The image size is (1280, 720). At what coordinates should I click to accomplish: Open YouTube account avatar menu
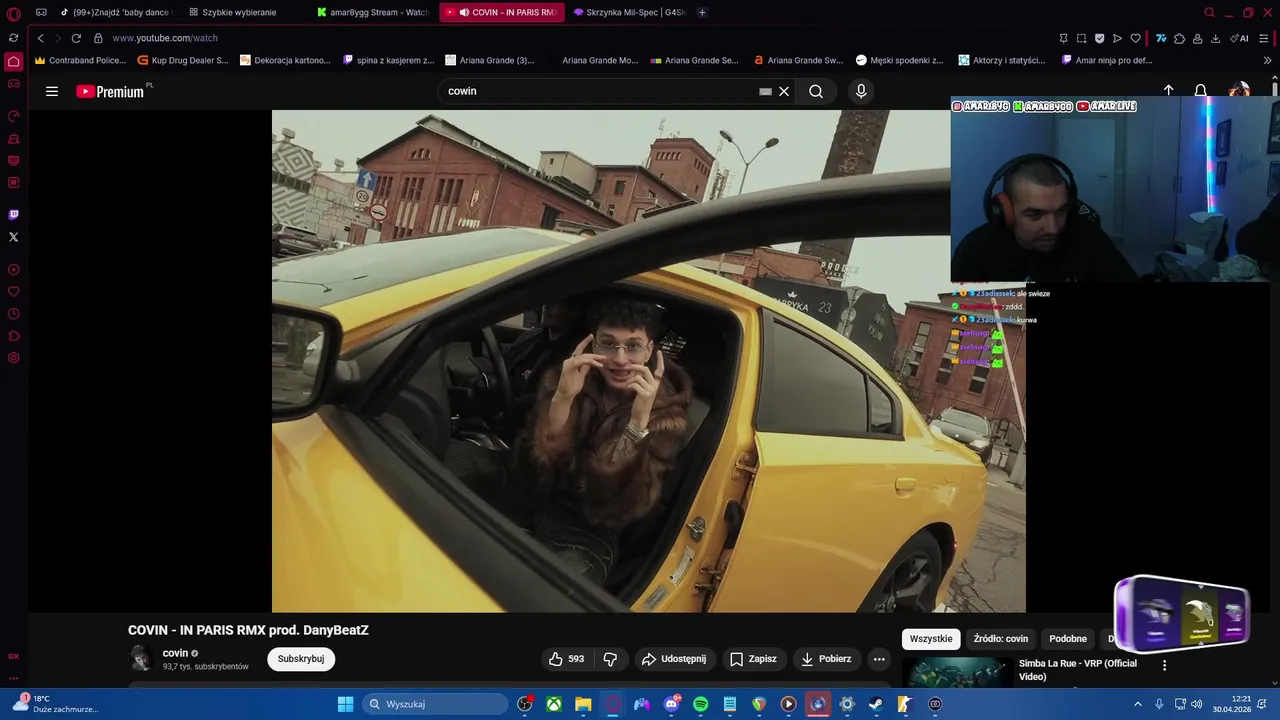point(1239,91)
